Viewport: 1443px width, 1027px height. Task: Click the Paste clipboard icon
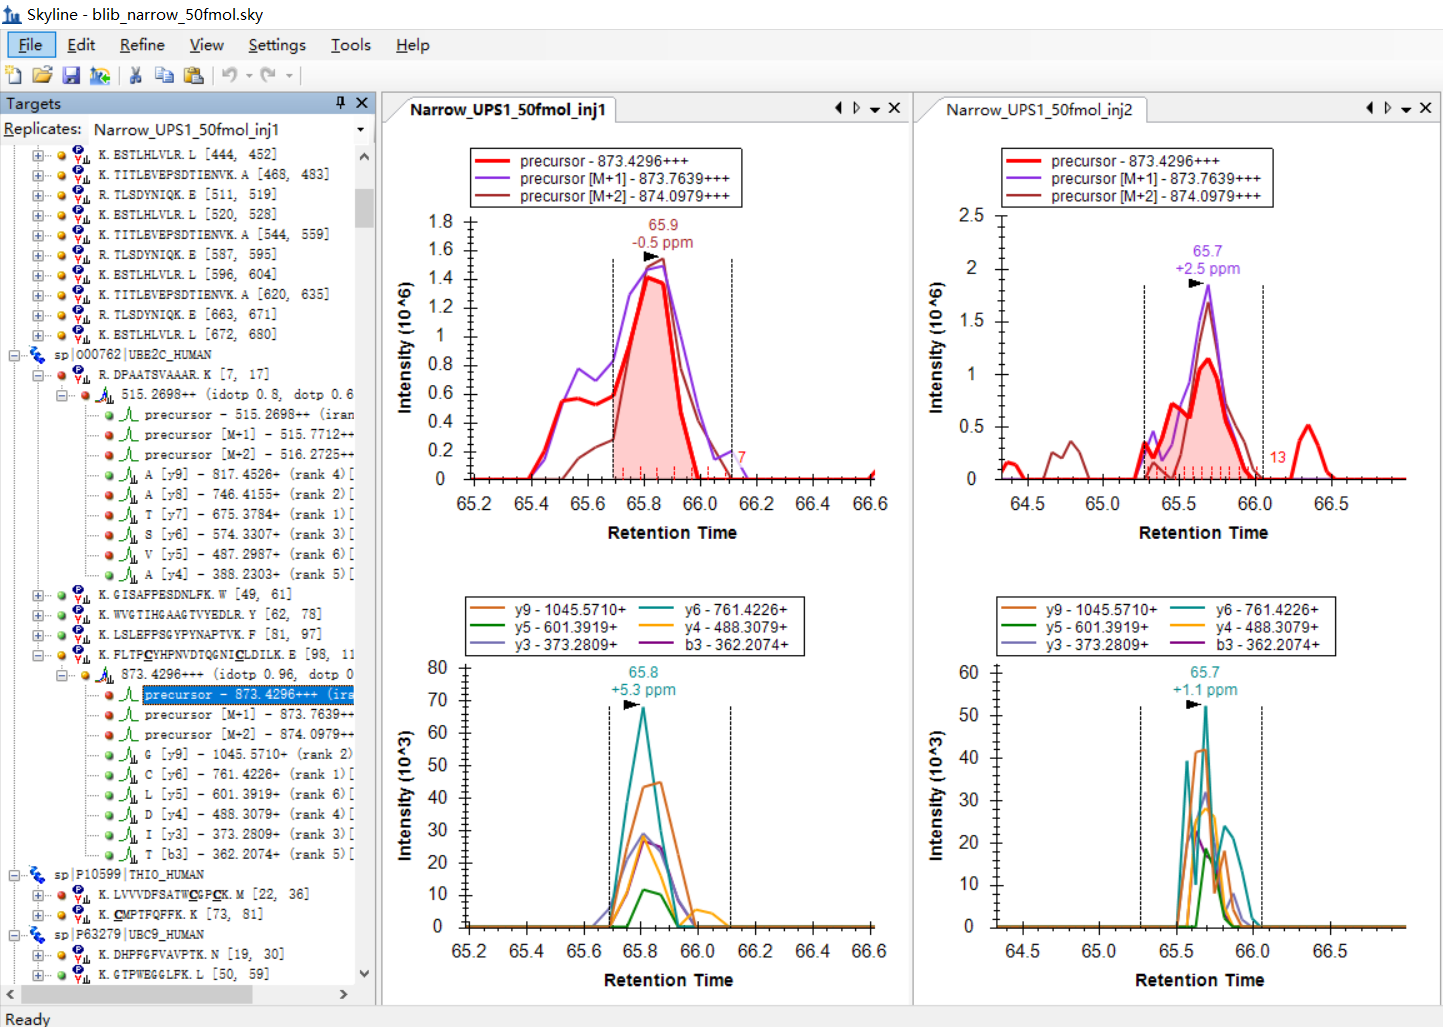coord(194,75)
